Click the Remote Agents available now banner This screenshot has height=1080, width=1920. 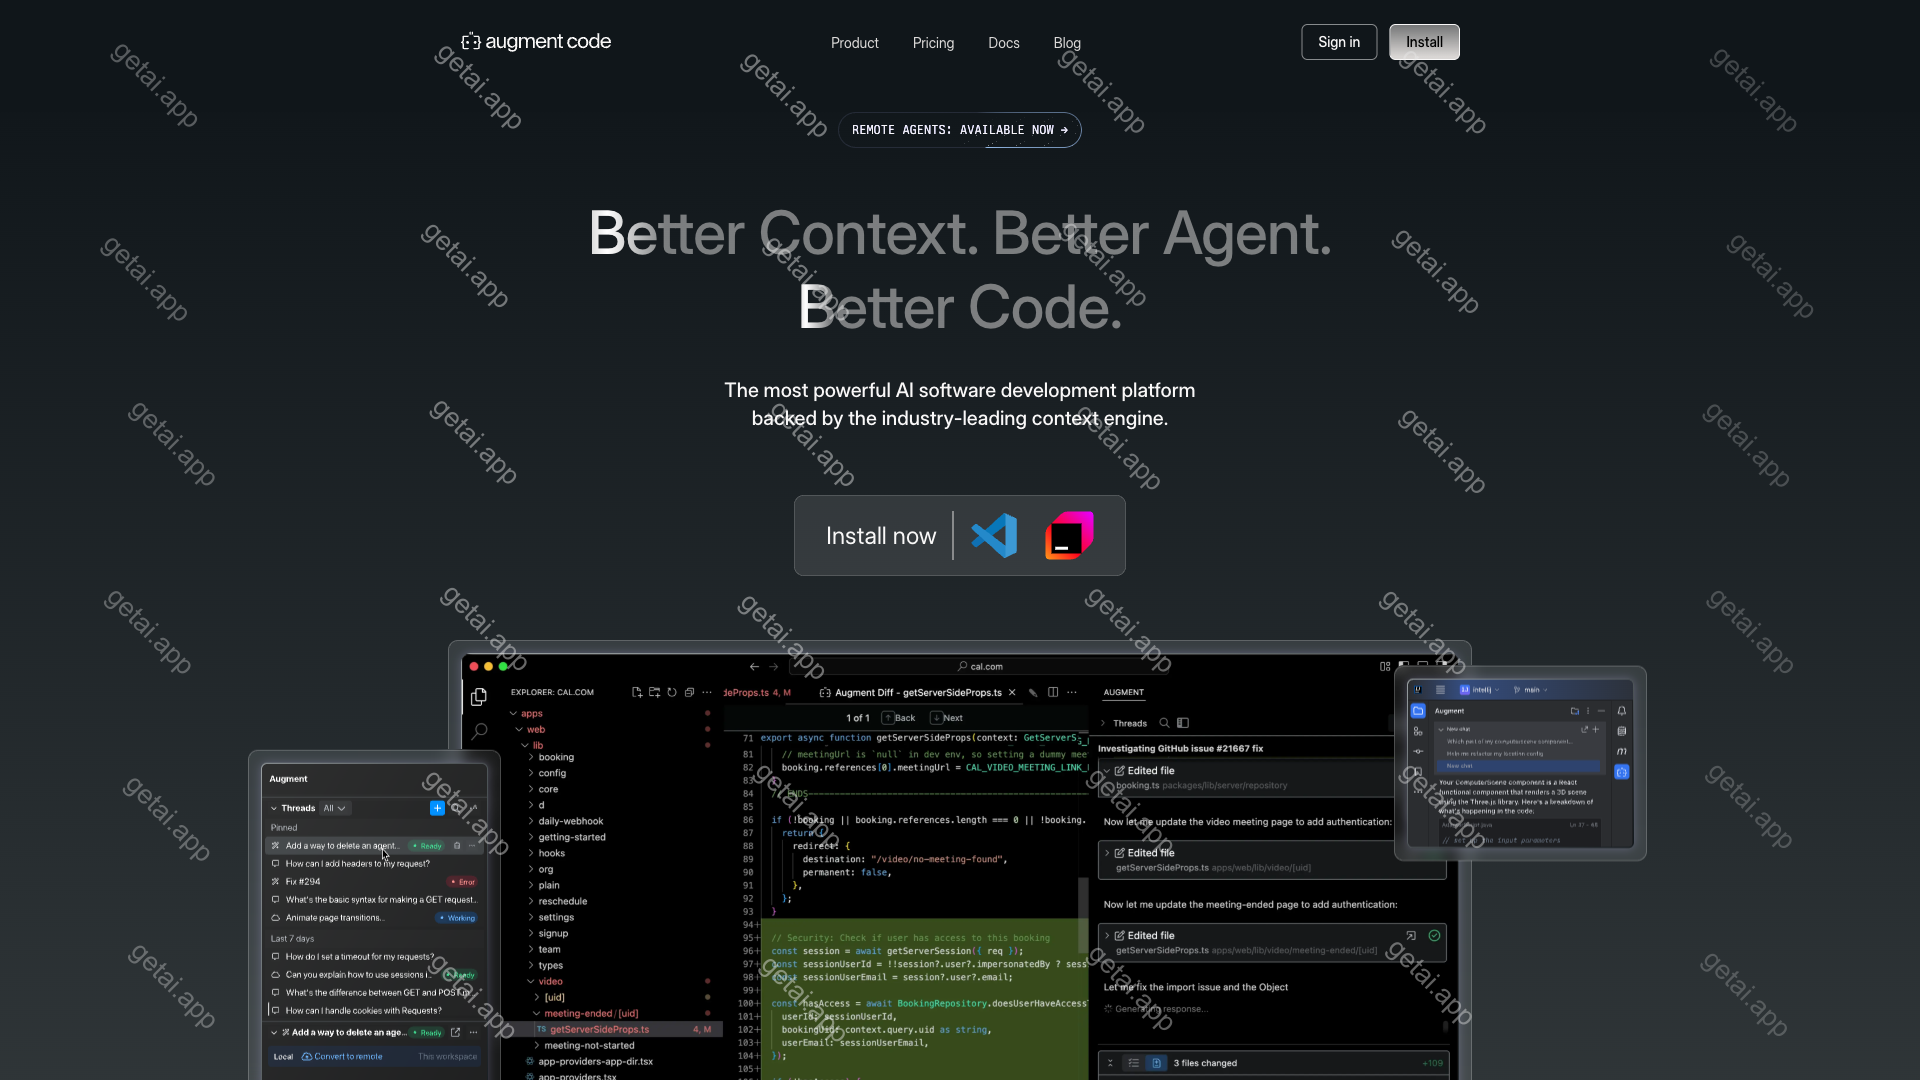(x=960, y=130)
